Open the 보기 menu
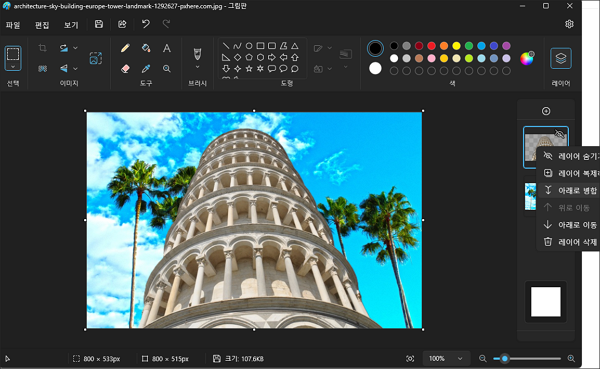 (71, 25)
